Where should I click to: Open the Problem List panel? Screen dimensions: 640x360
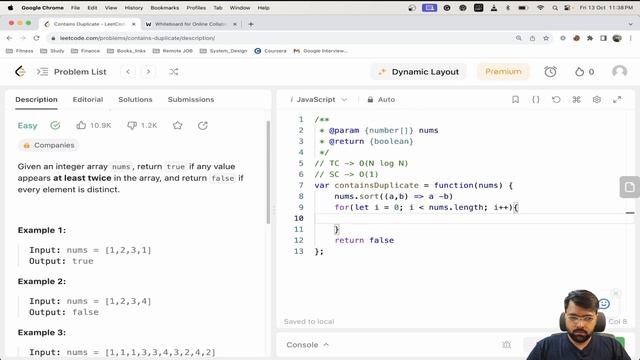72,72
